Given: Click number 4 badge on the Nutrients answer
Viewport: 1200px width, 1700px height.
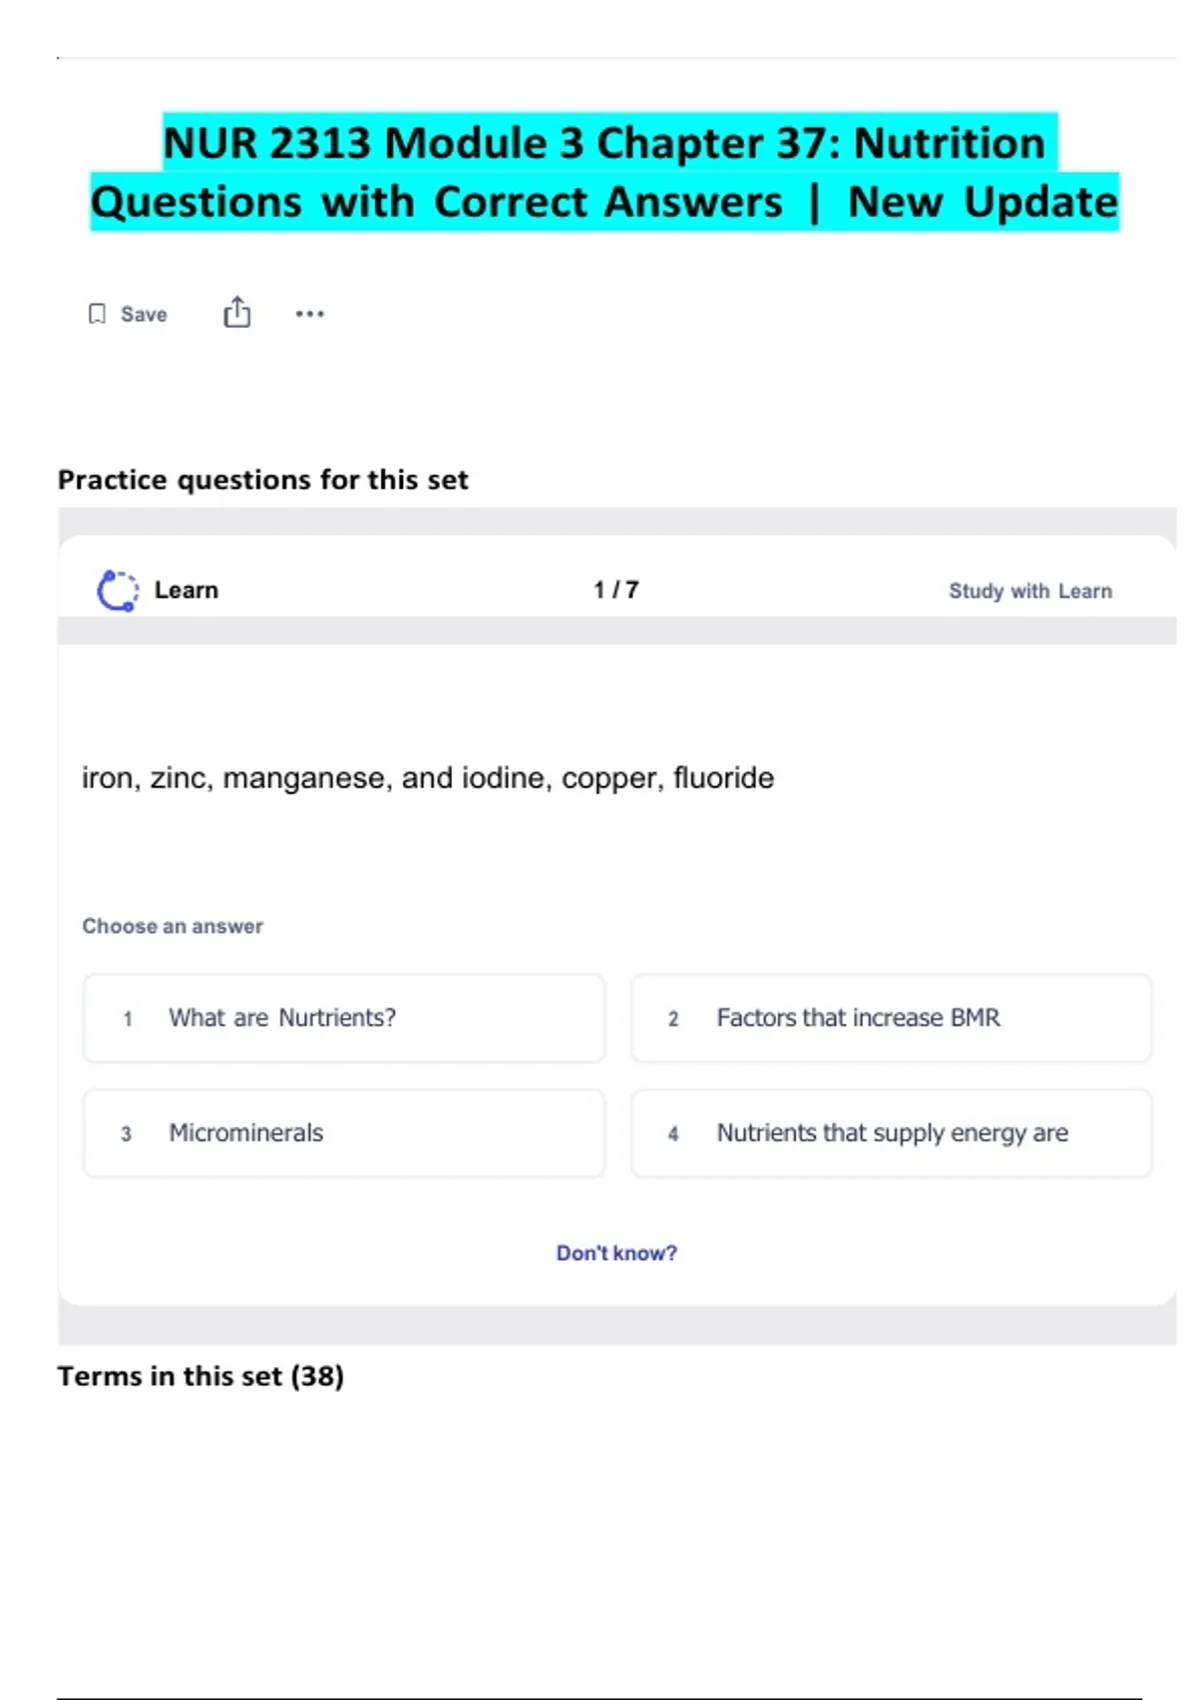Looking at the screenshot, I should tap(673, 1134).
